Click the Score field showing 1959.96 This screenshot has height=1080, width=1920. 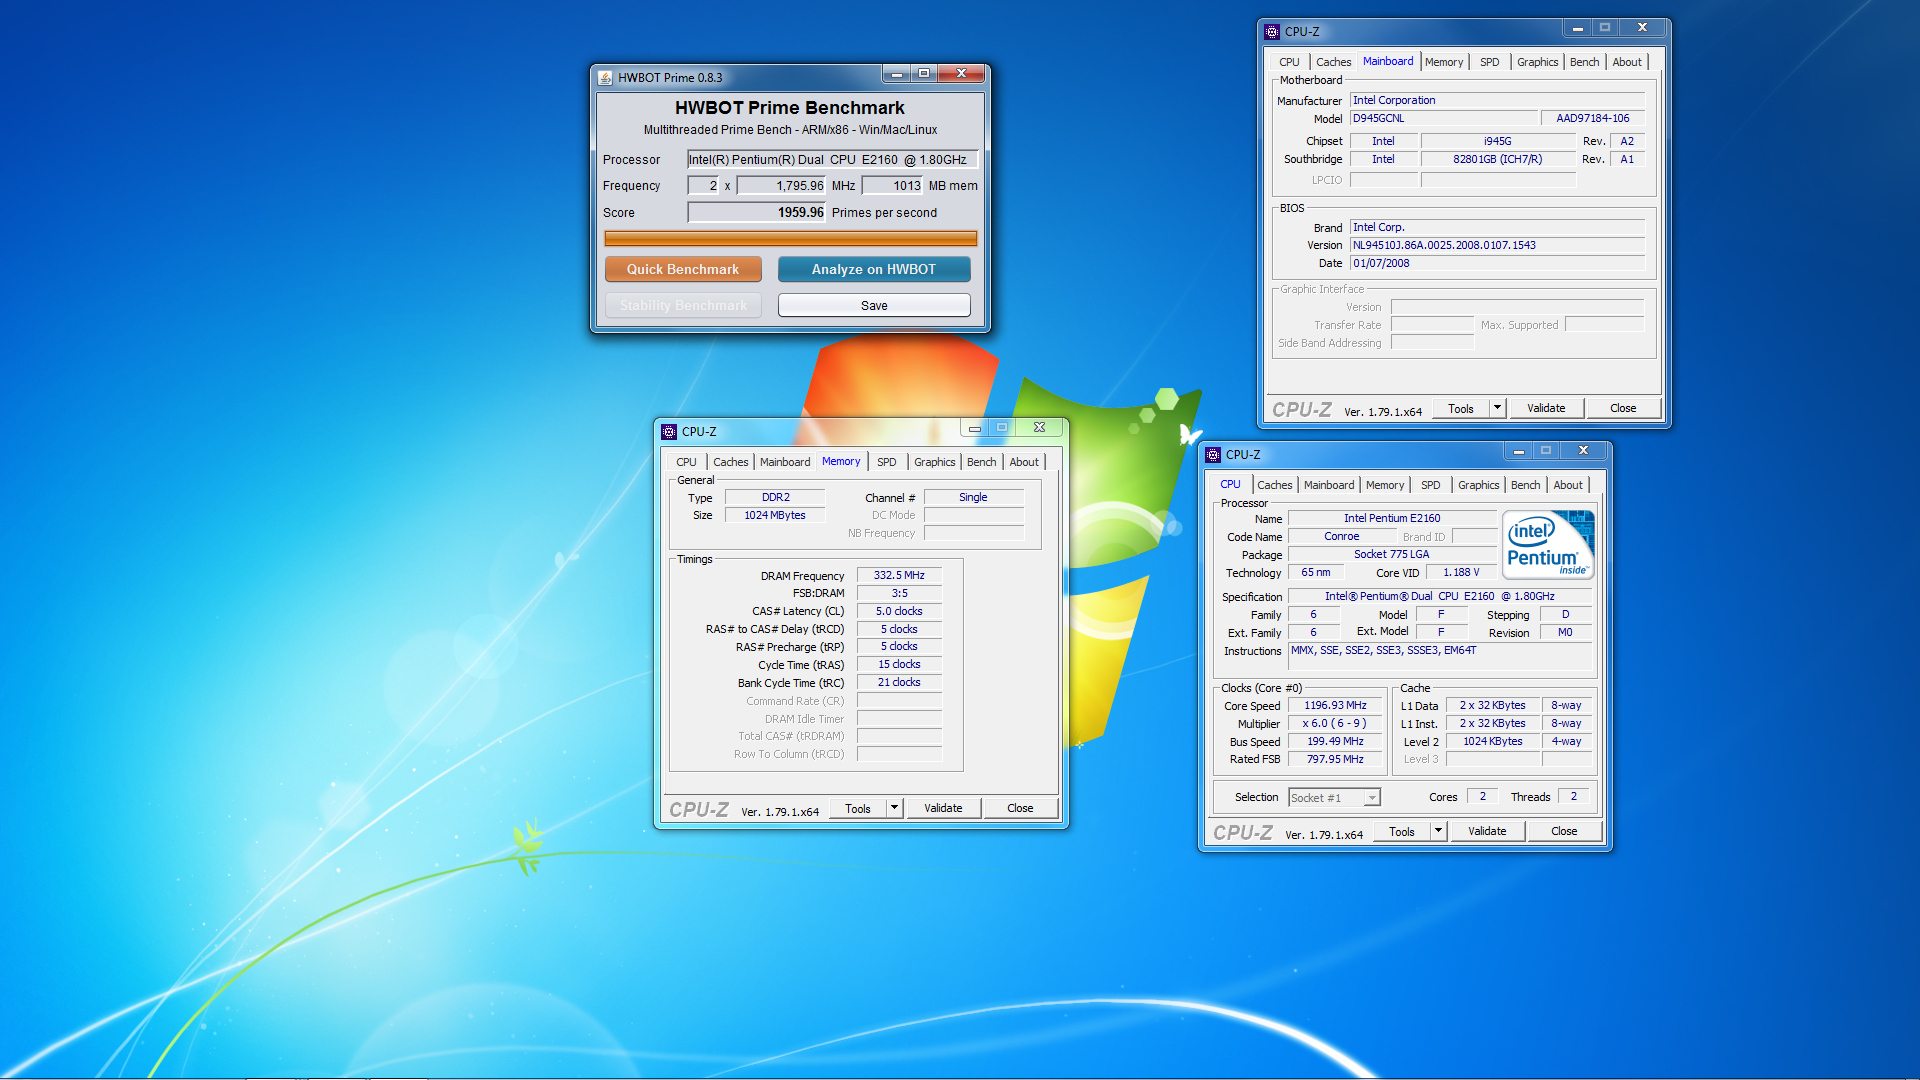coord(757,212)
